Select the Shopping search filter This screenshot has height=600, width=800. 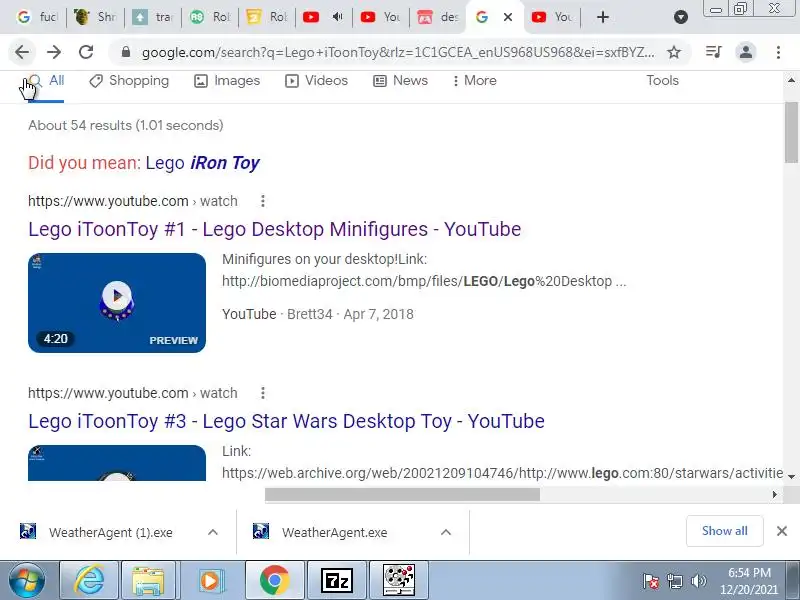click(129, 81)
